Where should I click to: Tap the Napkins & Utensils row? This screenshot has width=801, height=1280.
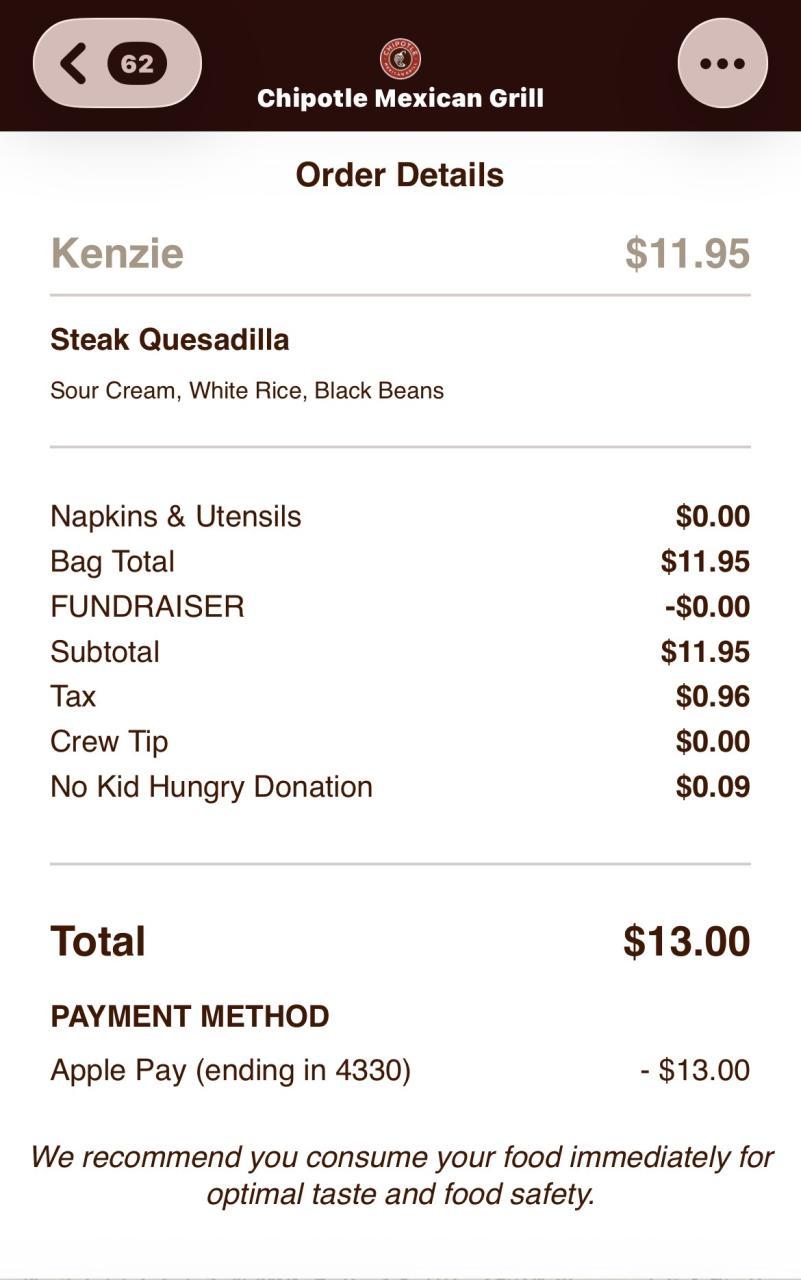176,517
